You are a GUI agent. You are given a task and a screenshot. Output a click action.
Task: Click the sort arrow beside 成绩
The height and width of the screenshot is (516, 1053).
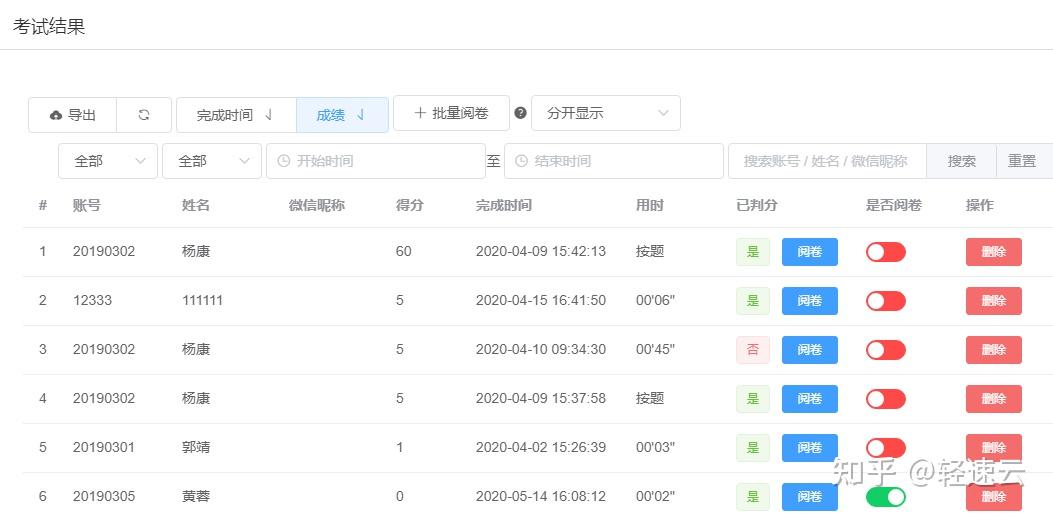pos(360,115)
